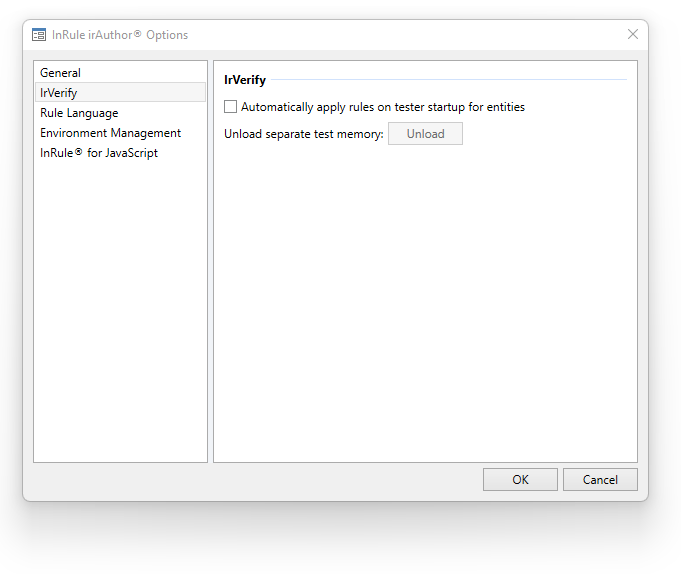
Task: Go to Environment Management settings
Action: click(x=110, y=133)
